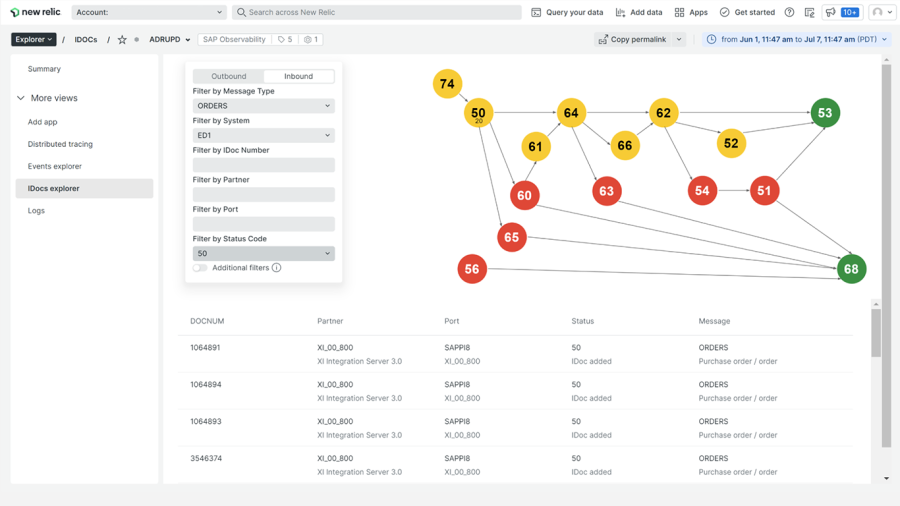Viewport: 900px width, 506px height.
Task: Open the Status Code 50 dropdown
Action: pos(263,254)
